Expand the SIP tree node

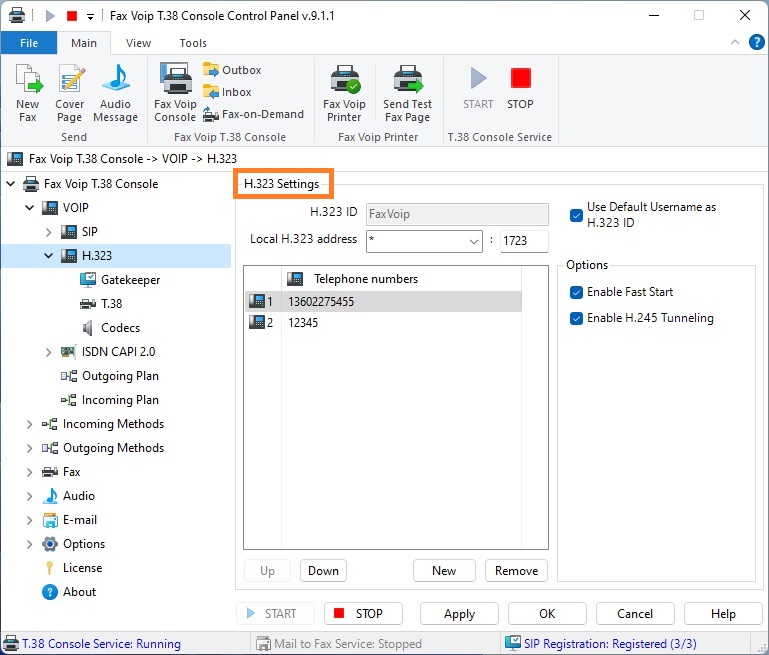(48, 232)
